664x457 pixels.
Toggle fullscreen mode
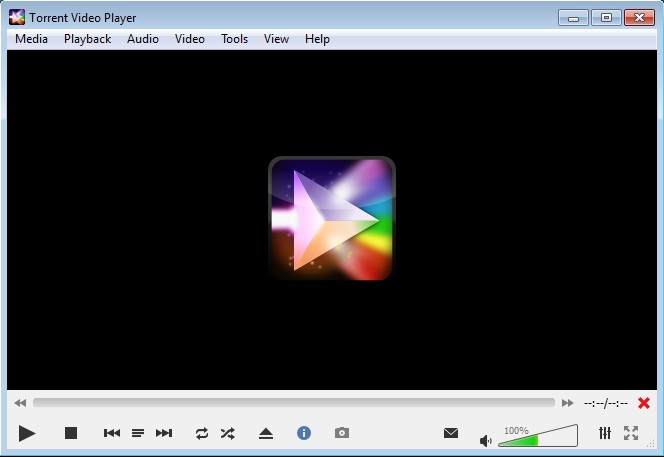[x=631, y=433]
